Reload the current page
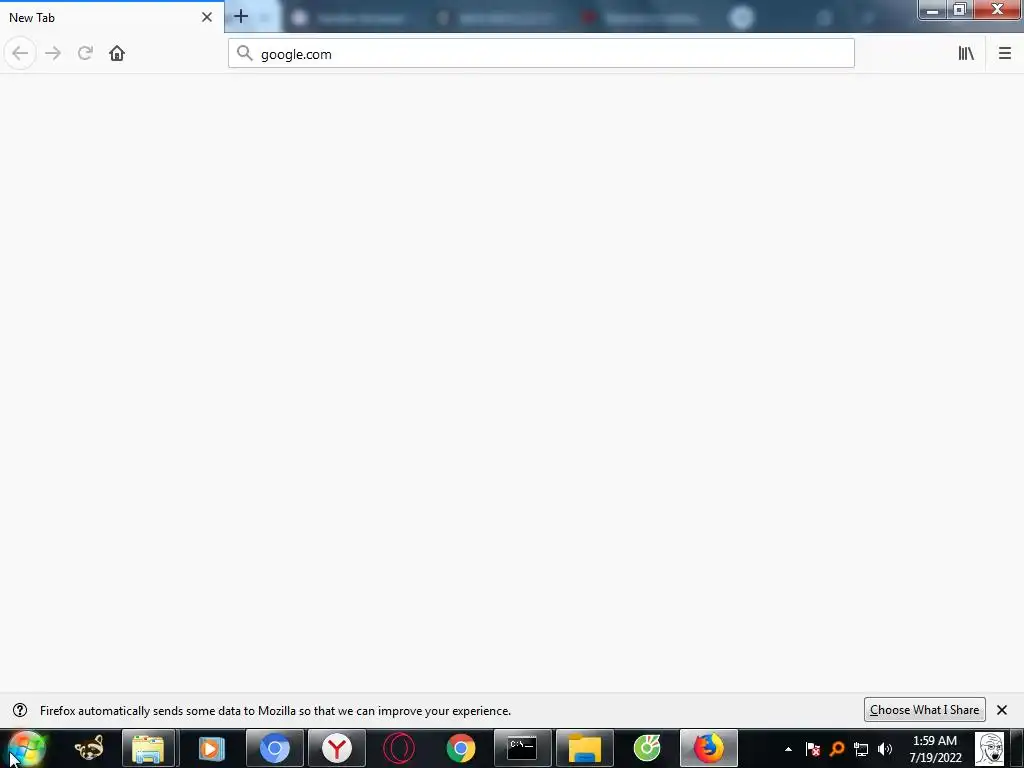This screenshot has height=768, width=1024. [x=85, y=54]
